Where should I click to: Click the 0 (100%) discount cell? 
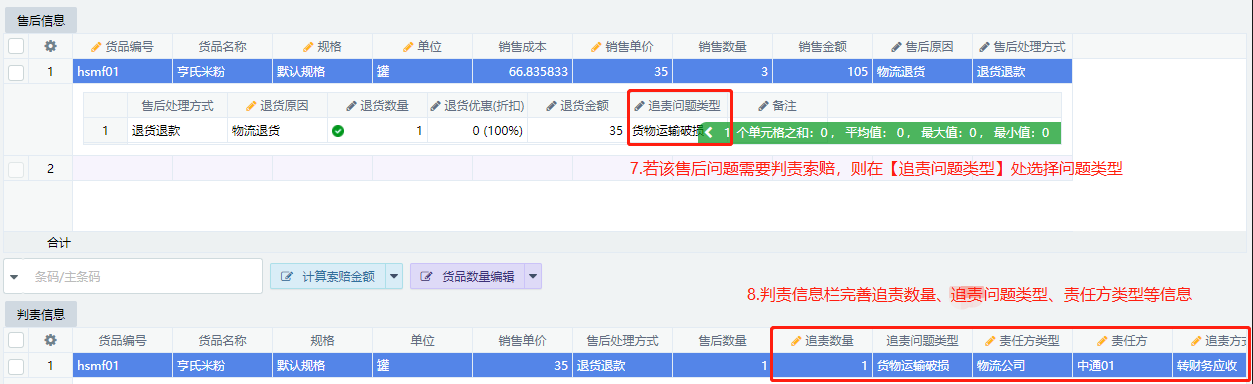click(477, 130)
